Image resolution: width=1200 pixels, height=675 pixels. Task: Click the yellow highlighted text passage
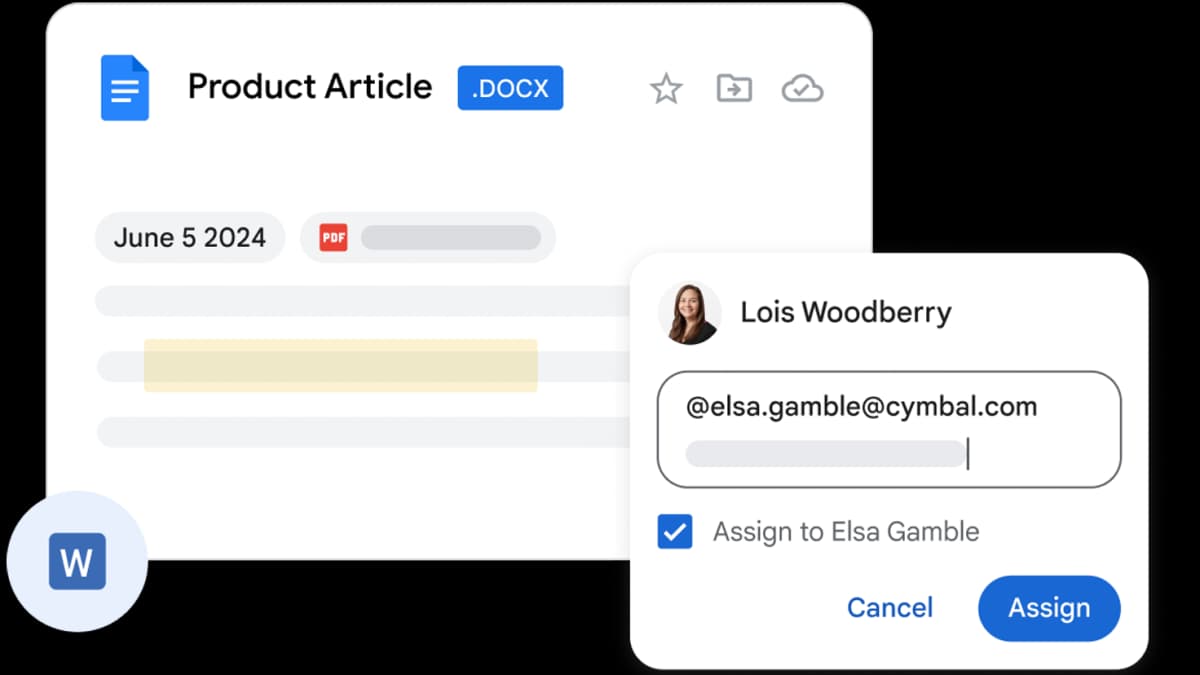pyautogui.click(x=340, y=365)
